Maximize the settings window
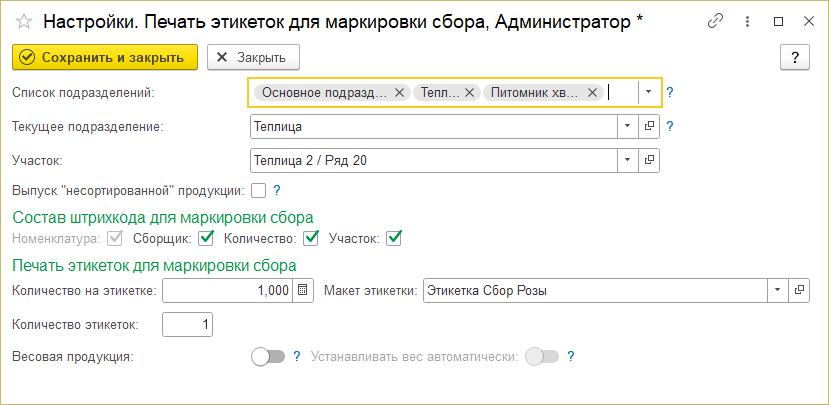The image size is (829, 405). pos(778,21)
